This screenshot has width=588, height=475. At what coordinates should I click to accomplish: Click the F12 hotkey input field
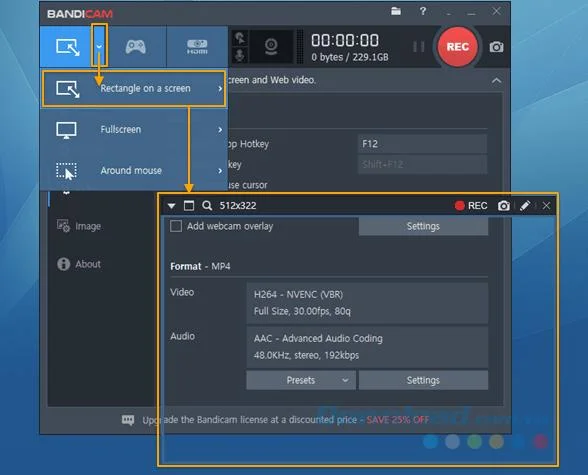tap(423, 144)
